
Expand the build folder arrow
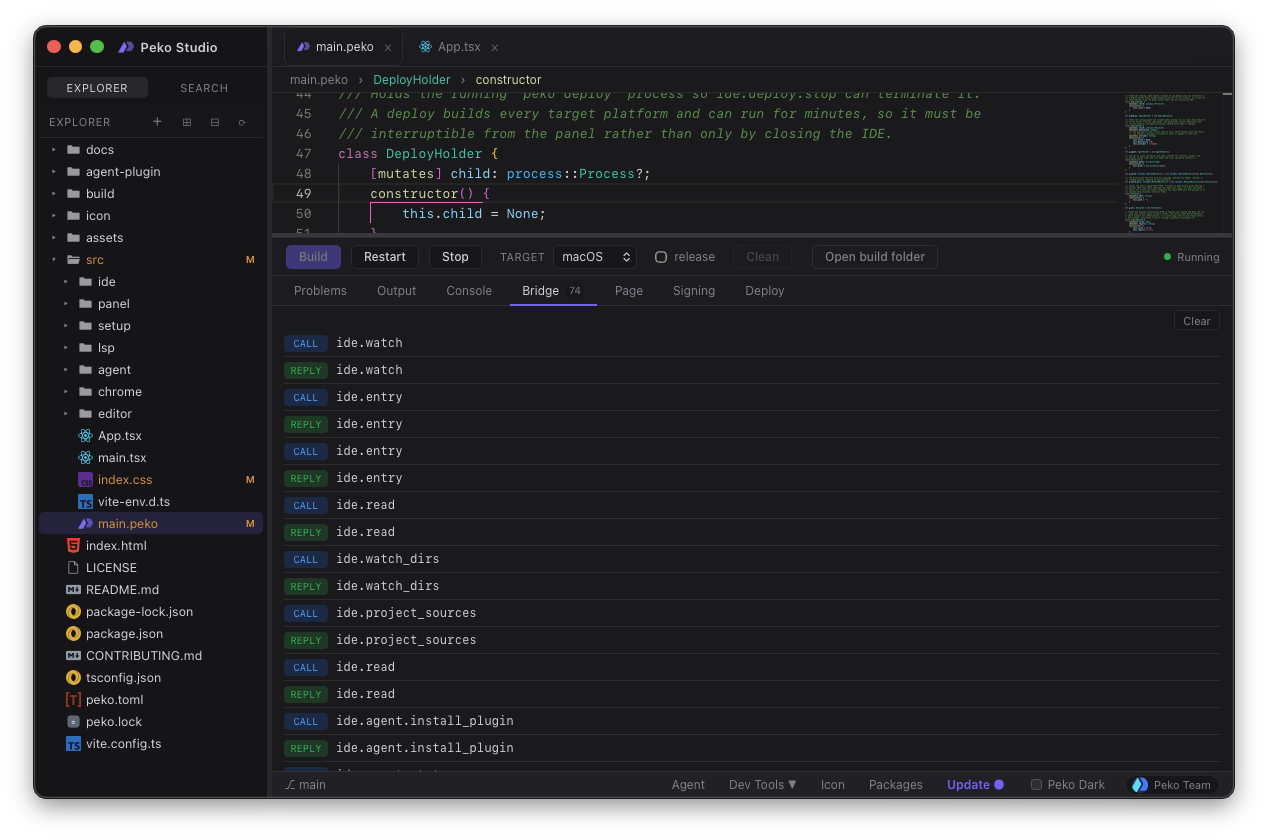(x=54, y=194)
